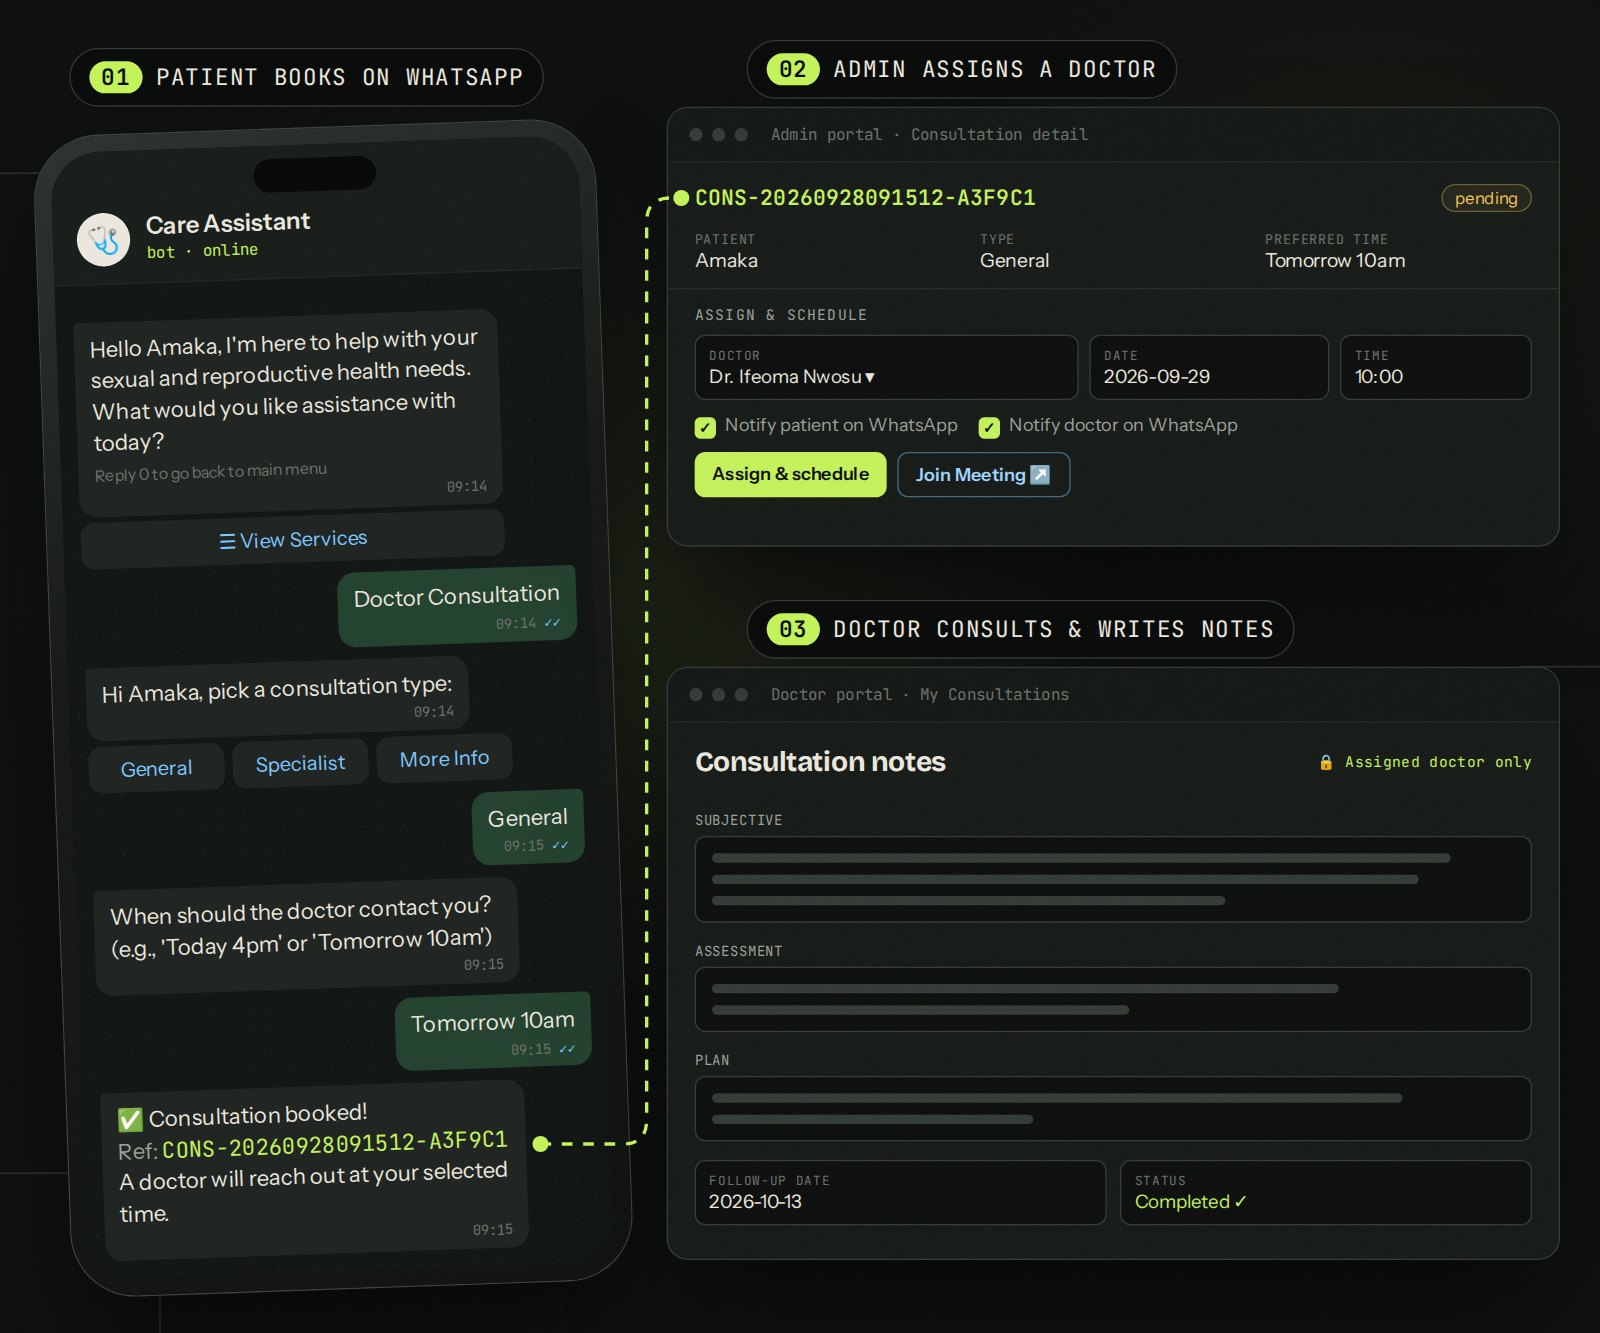The height and width of the screenshot is (1333, 1600).
Task: Click the Status field showing Completed
Action: click(1326, 1192)
